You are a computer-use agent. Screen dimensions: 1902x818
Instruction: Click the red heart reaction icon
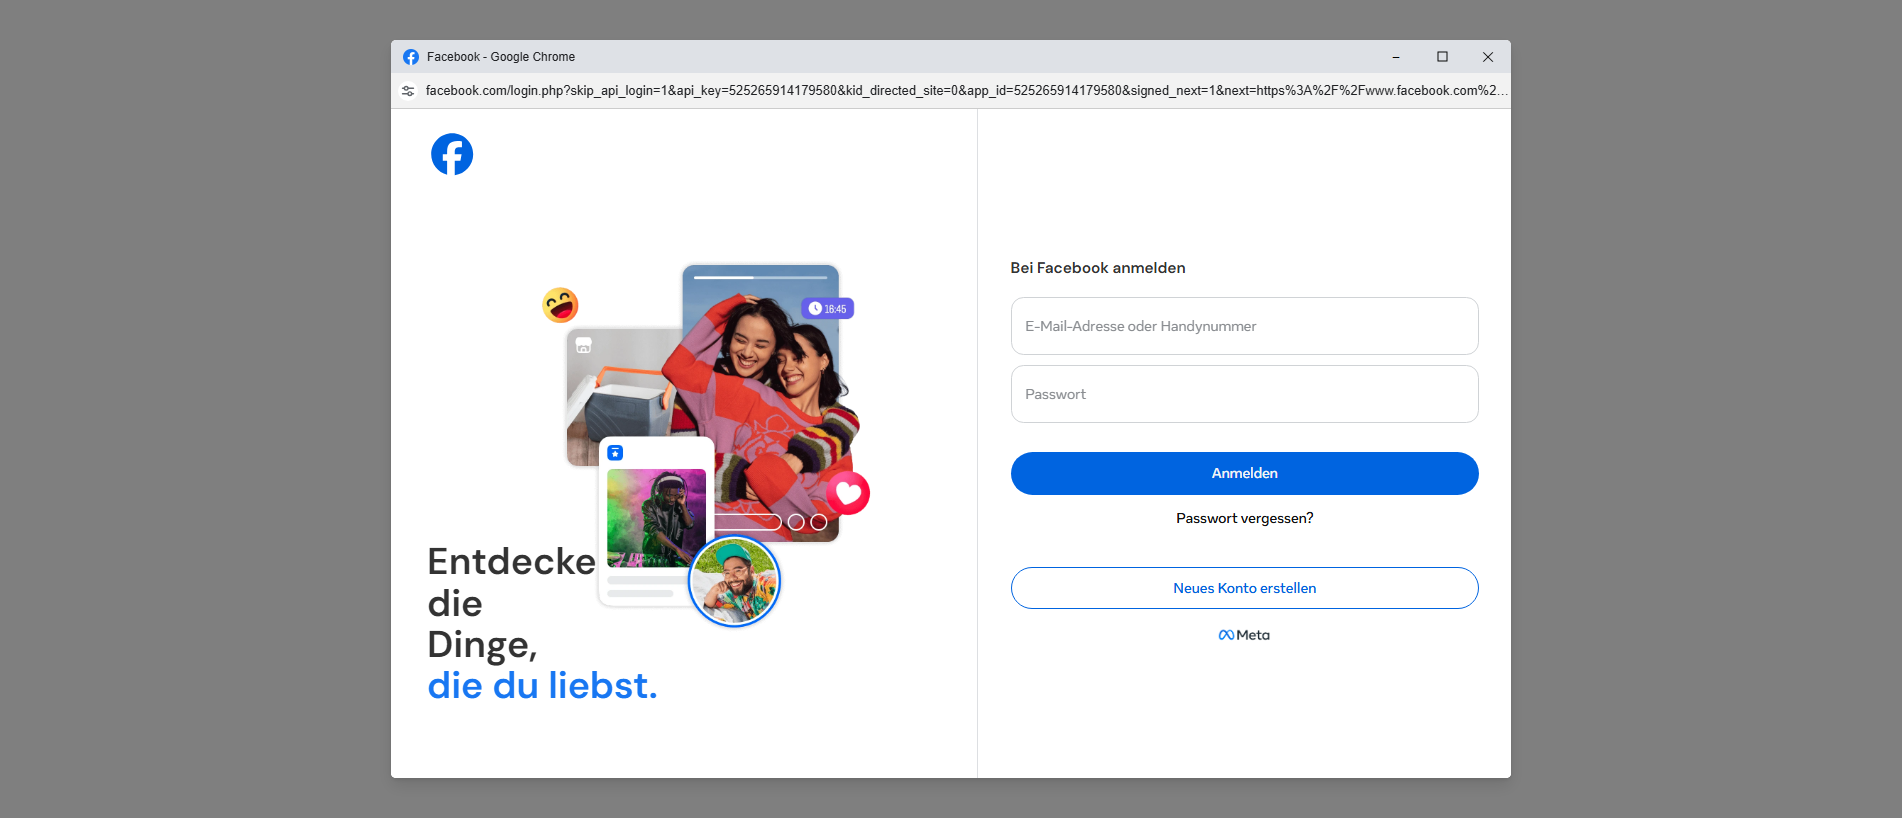tap(848, 493)
